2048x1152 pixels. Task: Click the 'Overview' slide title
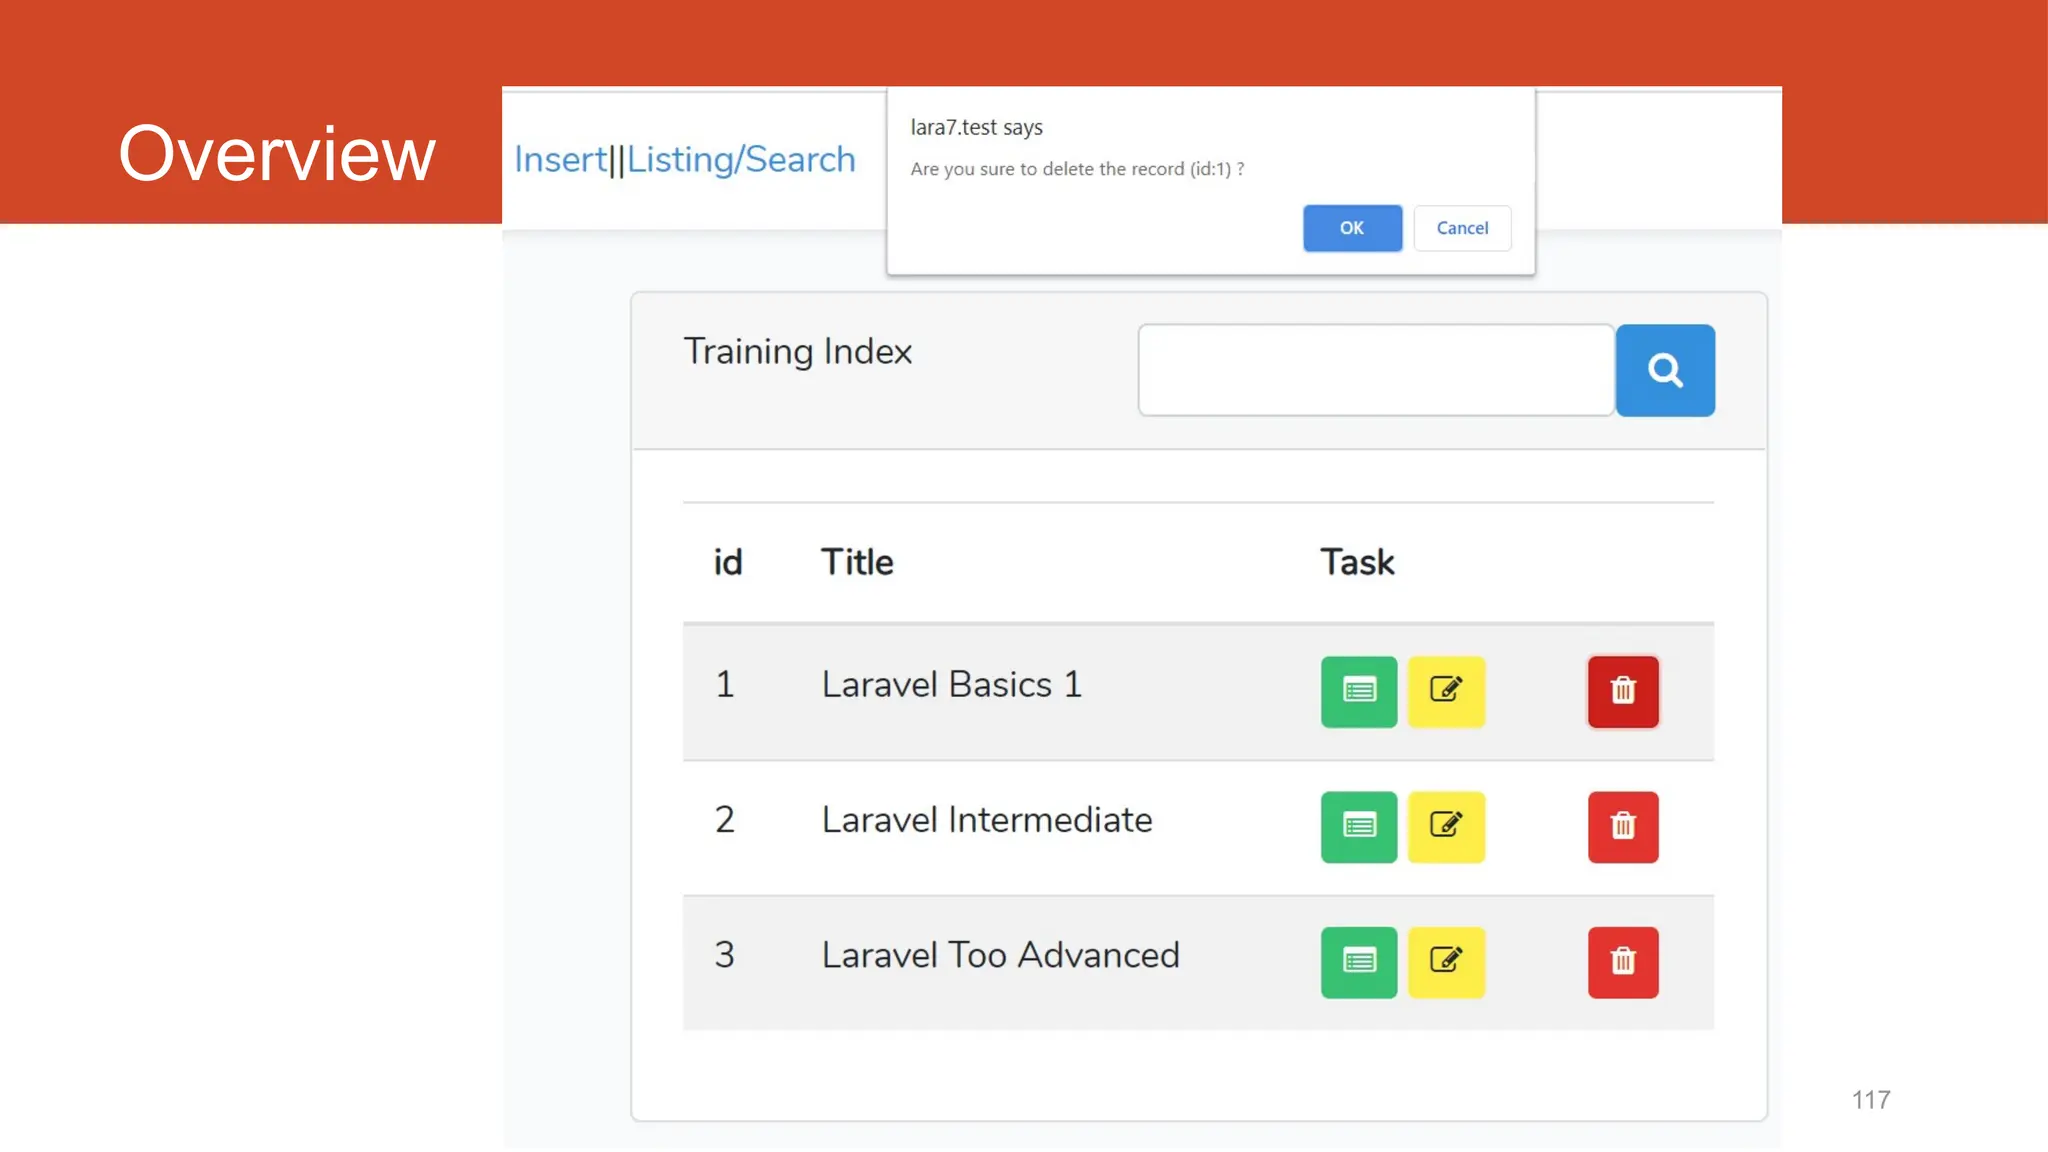tap(277, 154)
